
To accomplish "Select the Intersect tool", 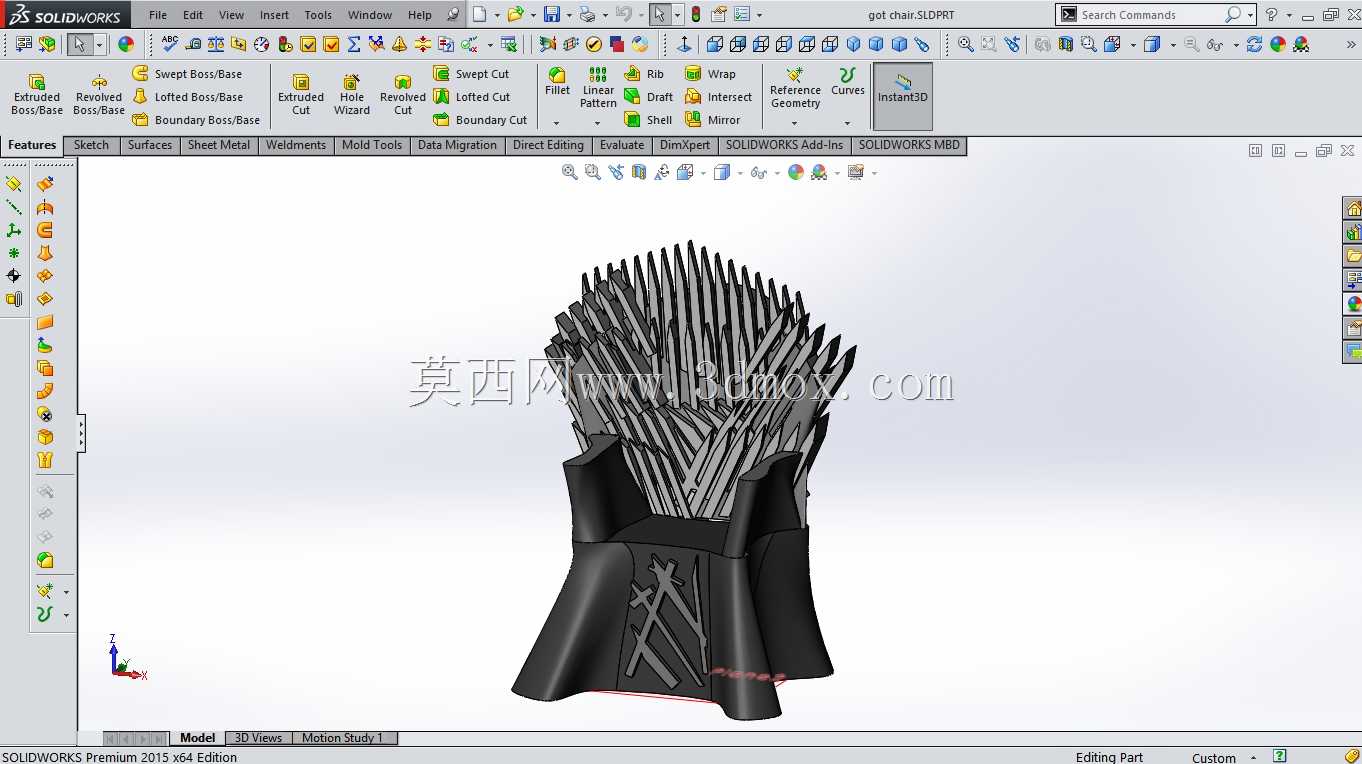I will point(719,97).
